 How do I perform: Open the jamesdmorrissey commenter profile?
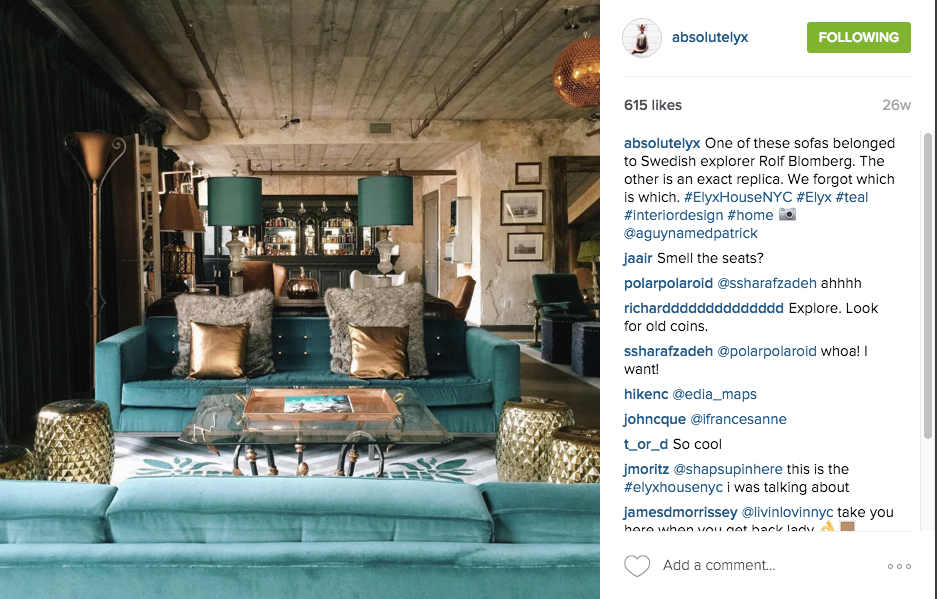tap(680, 512)
